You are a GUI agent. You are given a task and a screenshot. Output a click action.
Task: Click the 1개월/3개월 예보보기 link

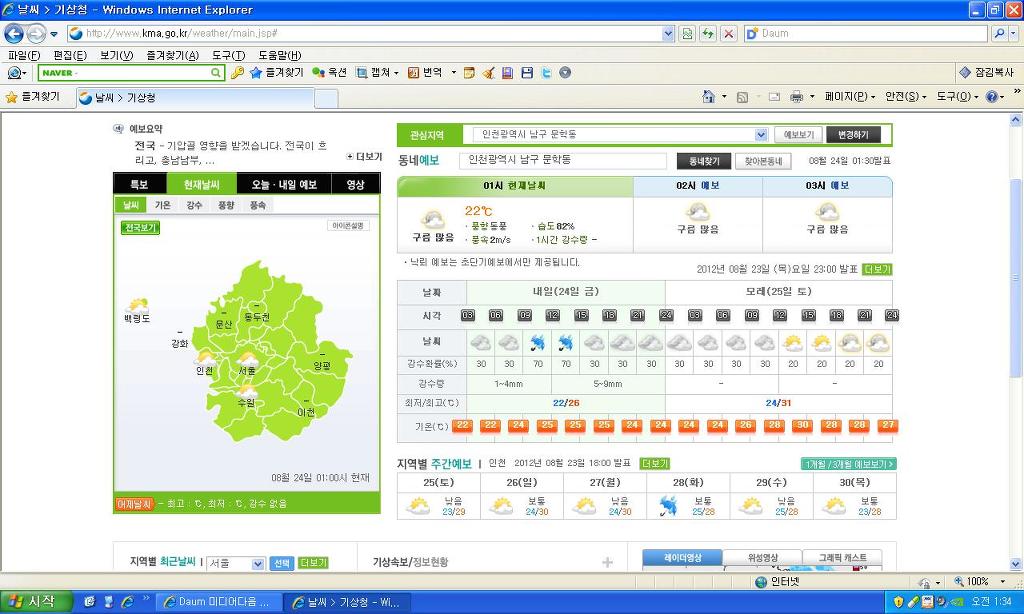click(x=848, y=464)
